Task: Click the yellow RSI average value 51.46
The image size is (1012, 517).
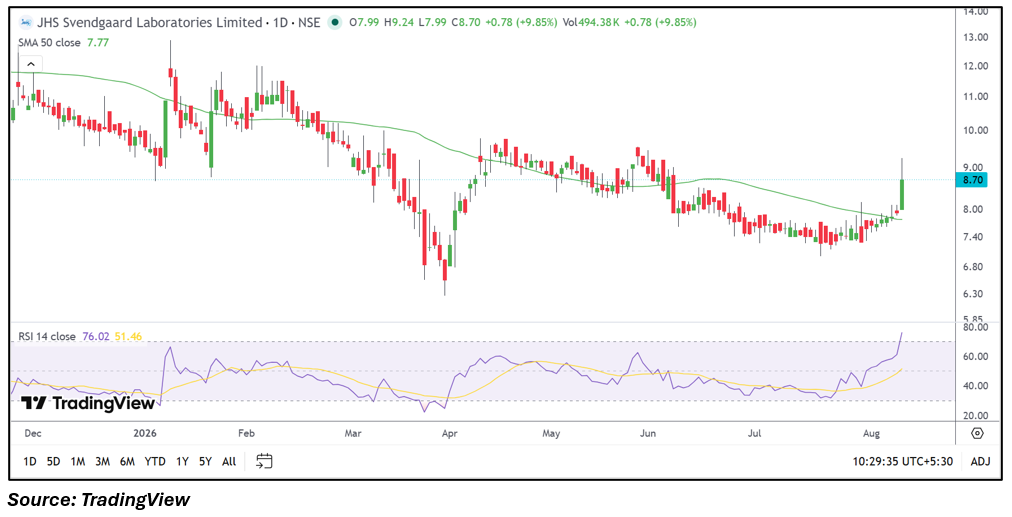Action: tap(128, 336)
